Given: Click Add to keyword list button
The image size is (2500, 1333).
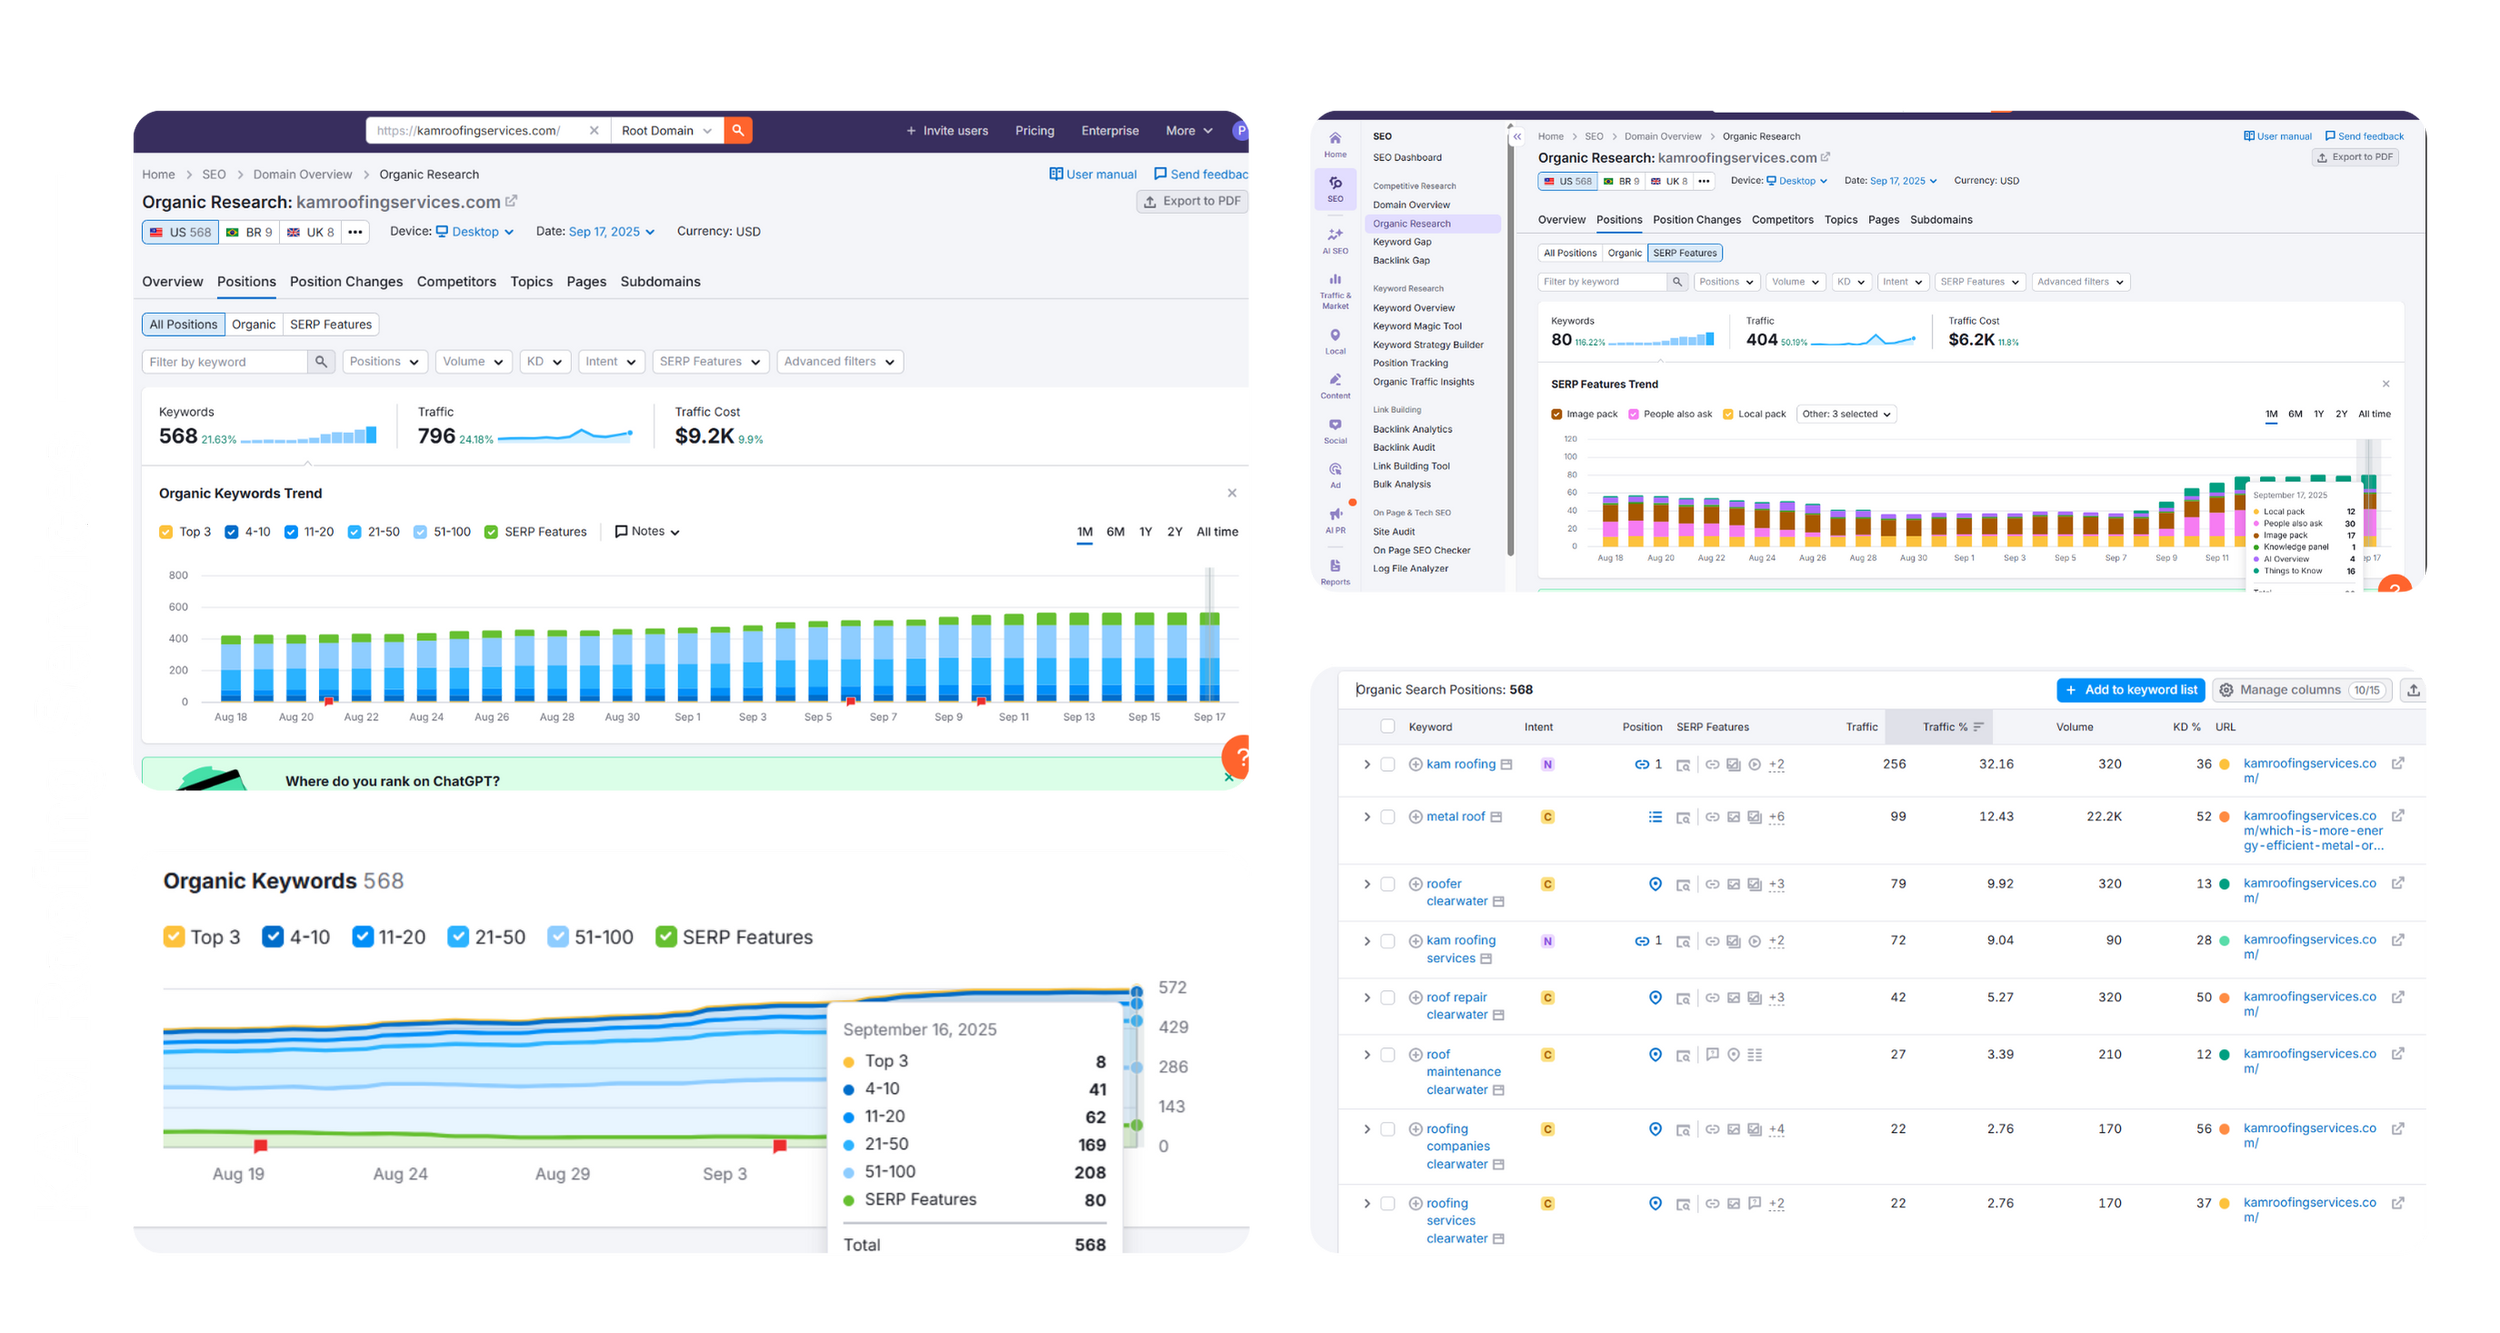Looking at the screenshot, I should tap(2130, 690).
